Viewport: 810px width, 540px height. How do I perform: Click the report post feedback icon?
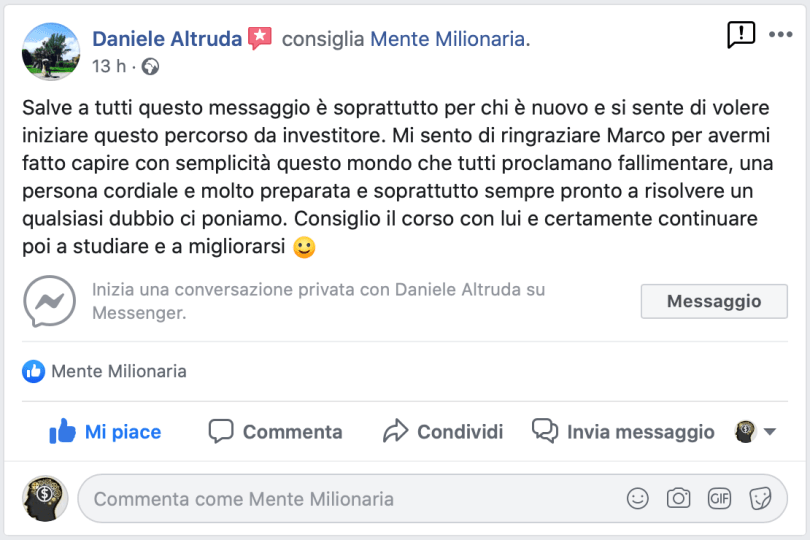point(741,36)
